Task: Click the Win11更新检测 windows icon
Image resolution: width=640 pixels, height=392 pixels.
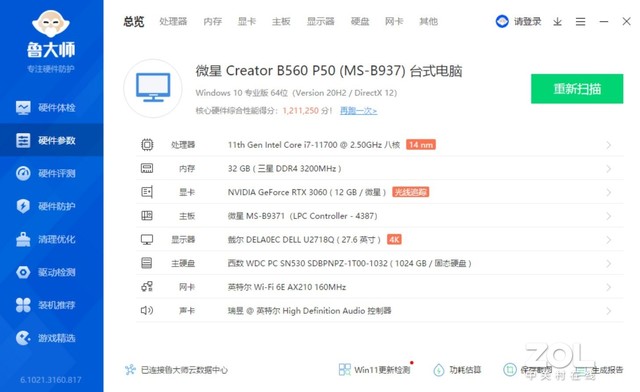Action: click(x=344, y=370)
